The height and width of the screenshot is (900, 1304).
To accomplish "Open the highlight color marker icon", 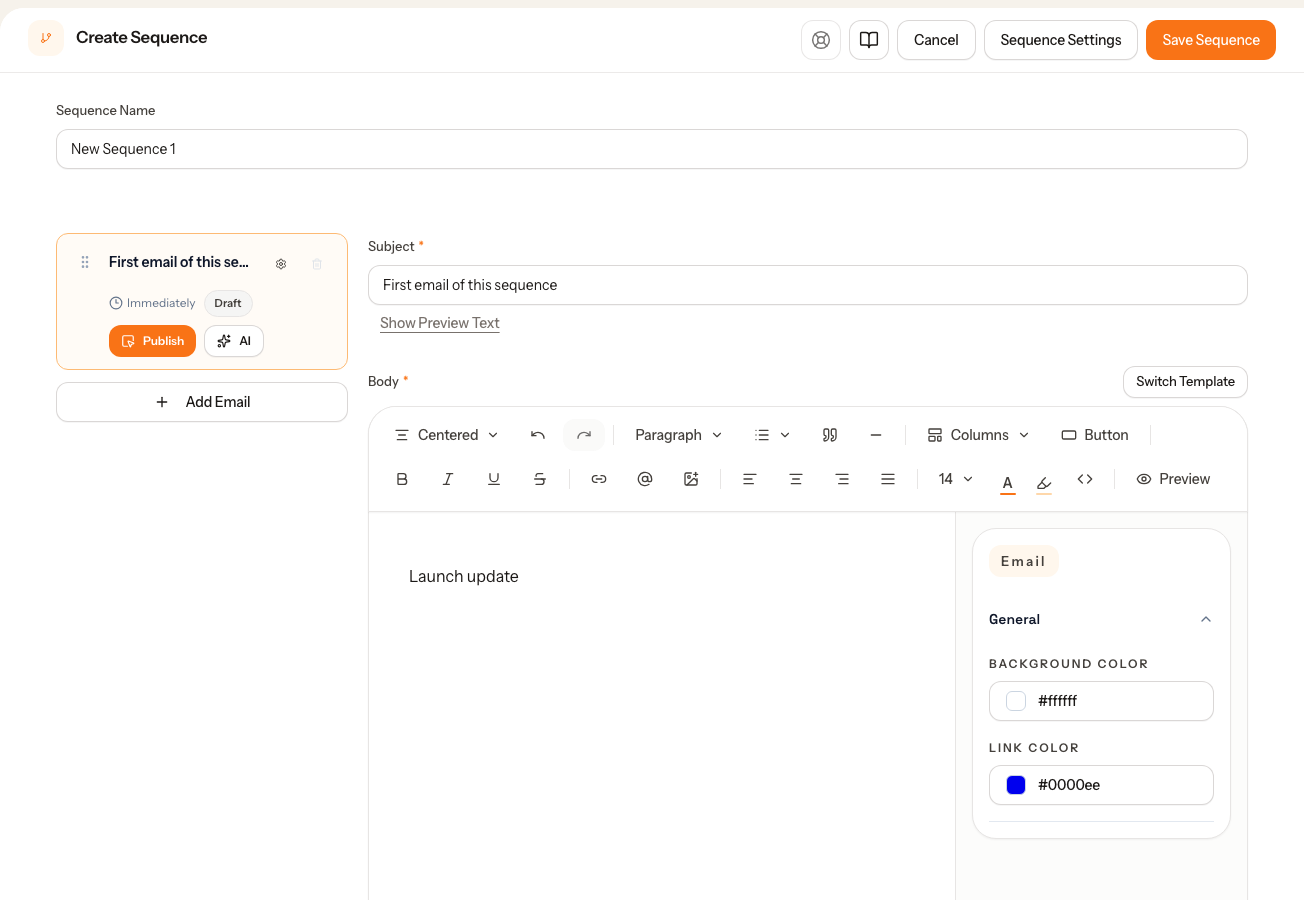I will (x=1044, y=482).
